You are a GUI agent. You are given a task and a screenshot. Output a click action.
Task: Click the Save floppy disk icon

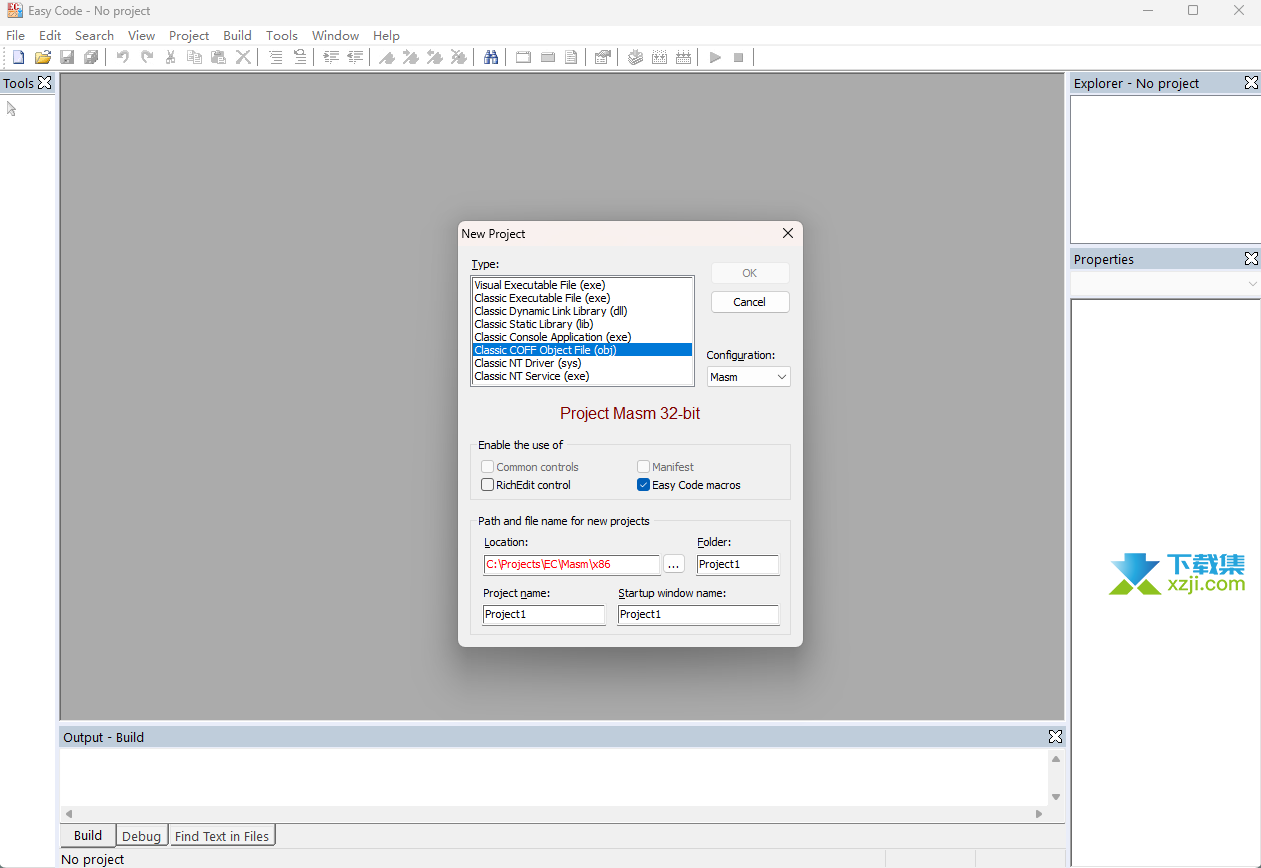(67, 57)
